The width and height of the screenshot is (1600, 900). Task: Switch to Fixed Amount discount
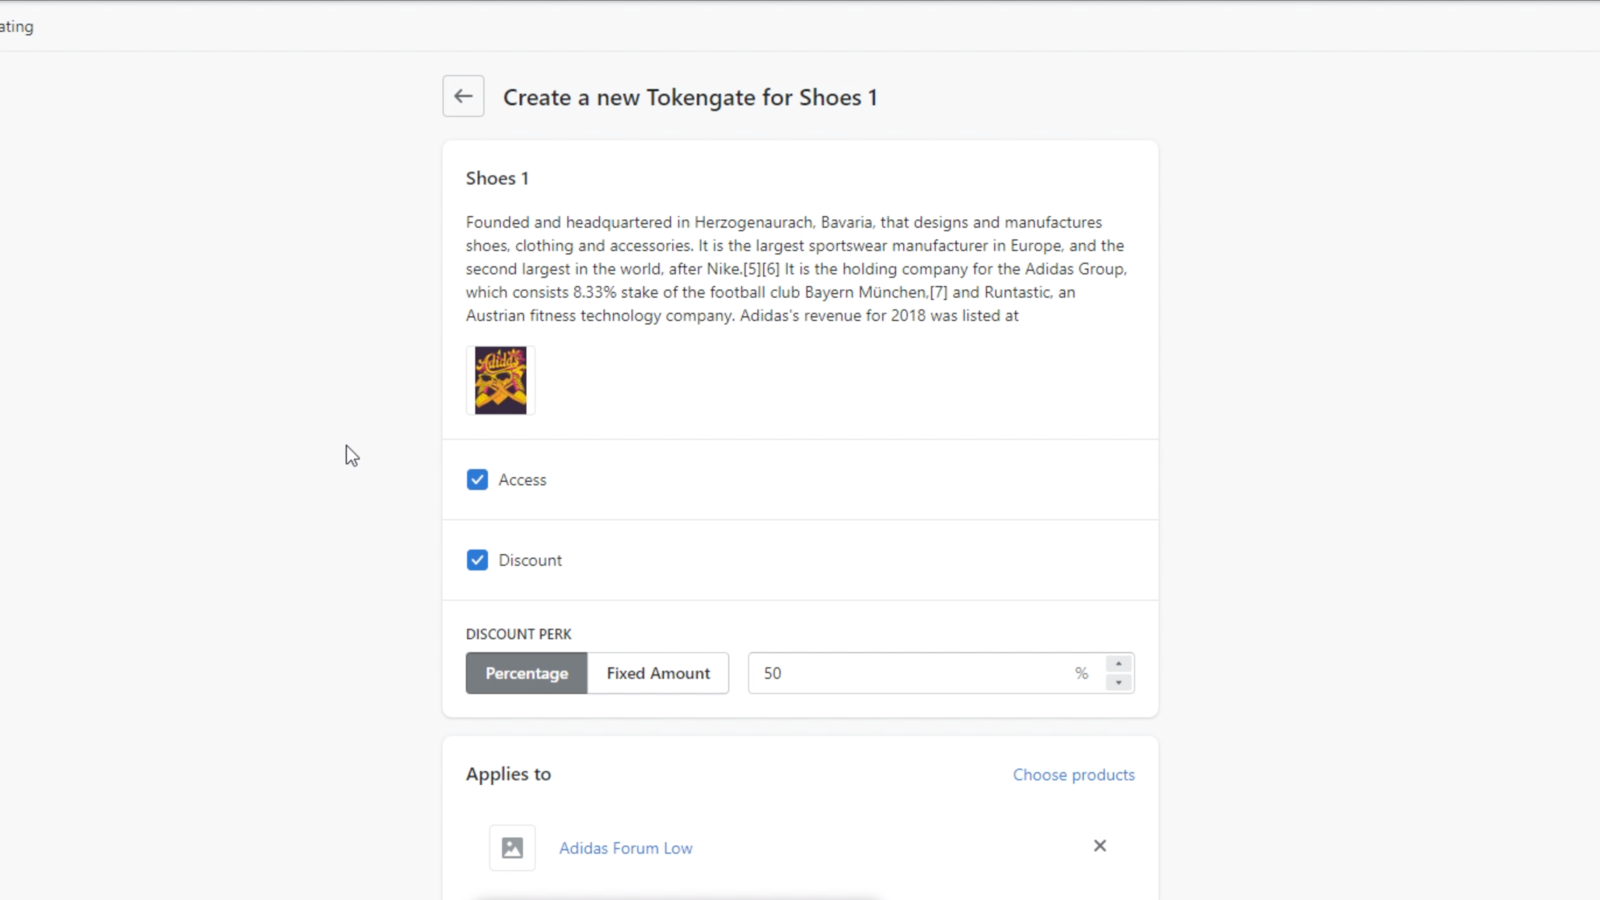[x=658, y=673]
